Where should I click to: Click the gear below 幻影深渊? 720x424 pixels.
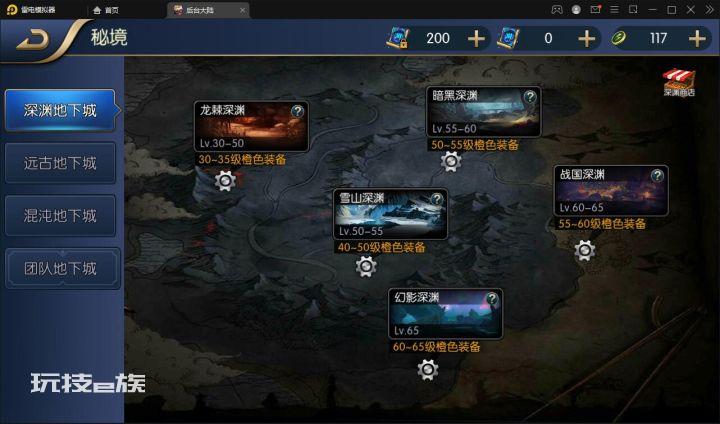(428, 369)
